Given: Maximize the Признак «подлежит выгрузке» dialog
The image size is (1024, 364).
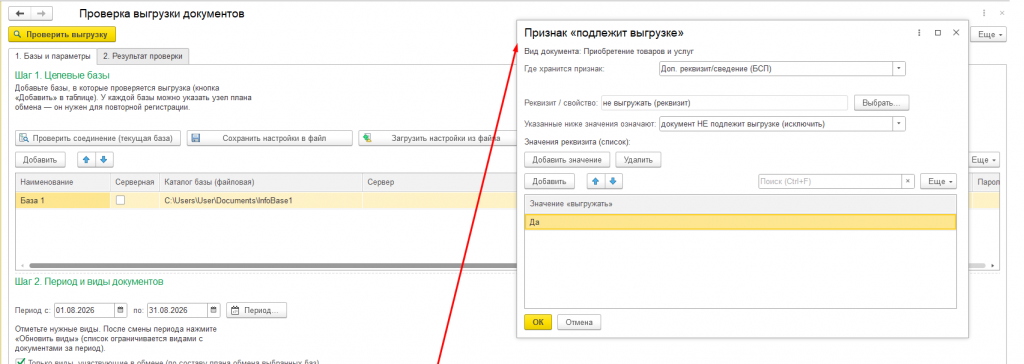Looking at the screenshot, I should pyautogui.click(x=938, y=33).
